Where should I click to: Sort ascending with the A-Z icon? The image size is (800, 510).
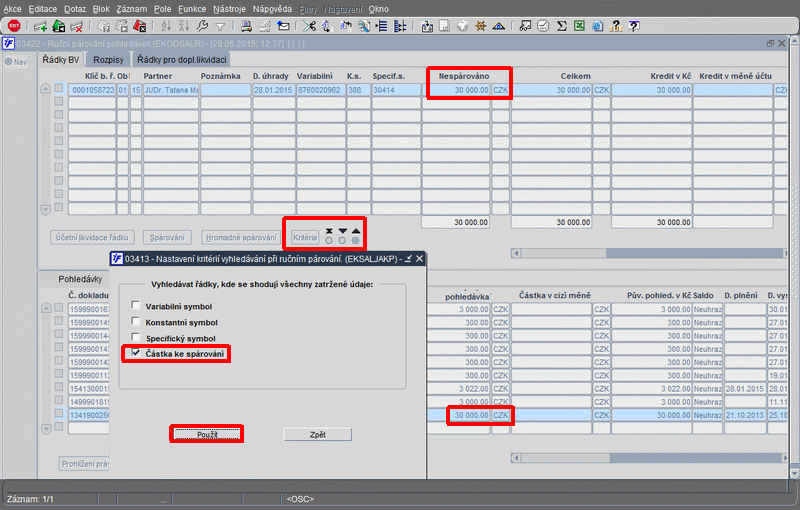coord(166,26)
